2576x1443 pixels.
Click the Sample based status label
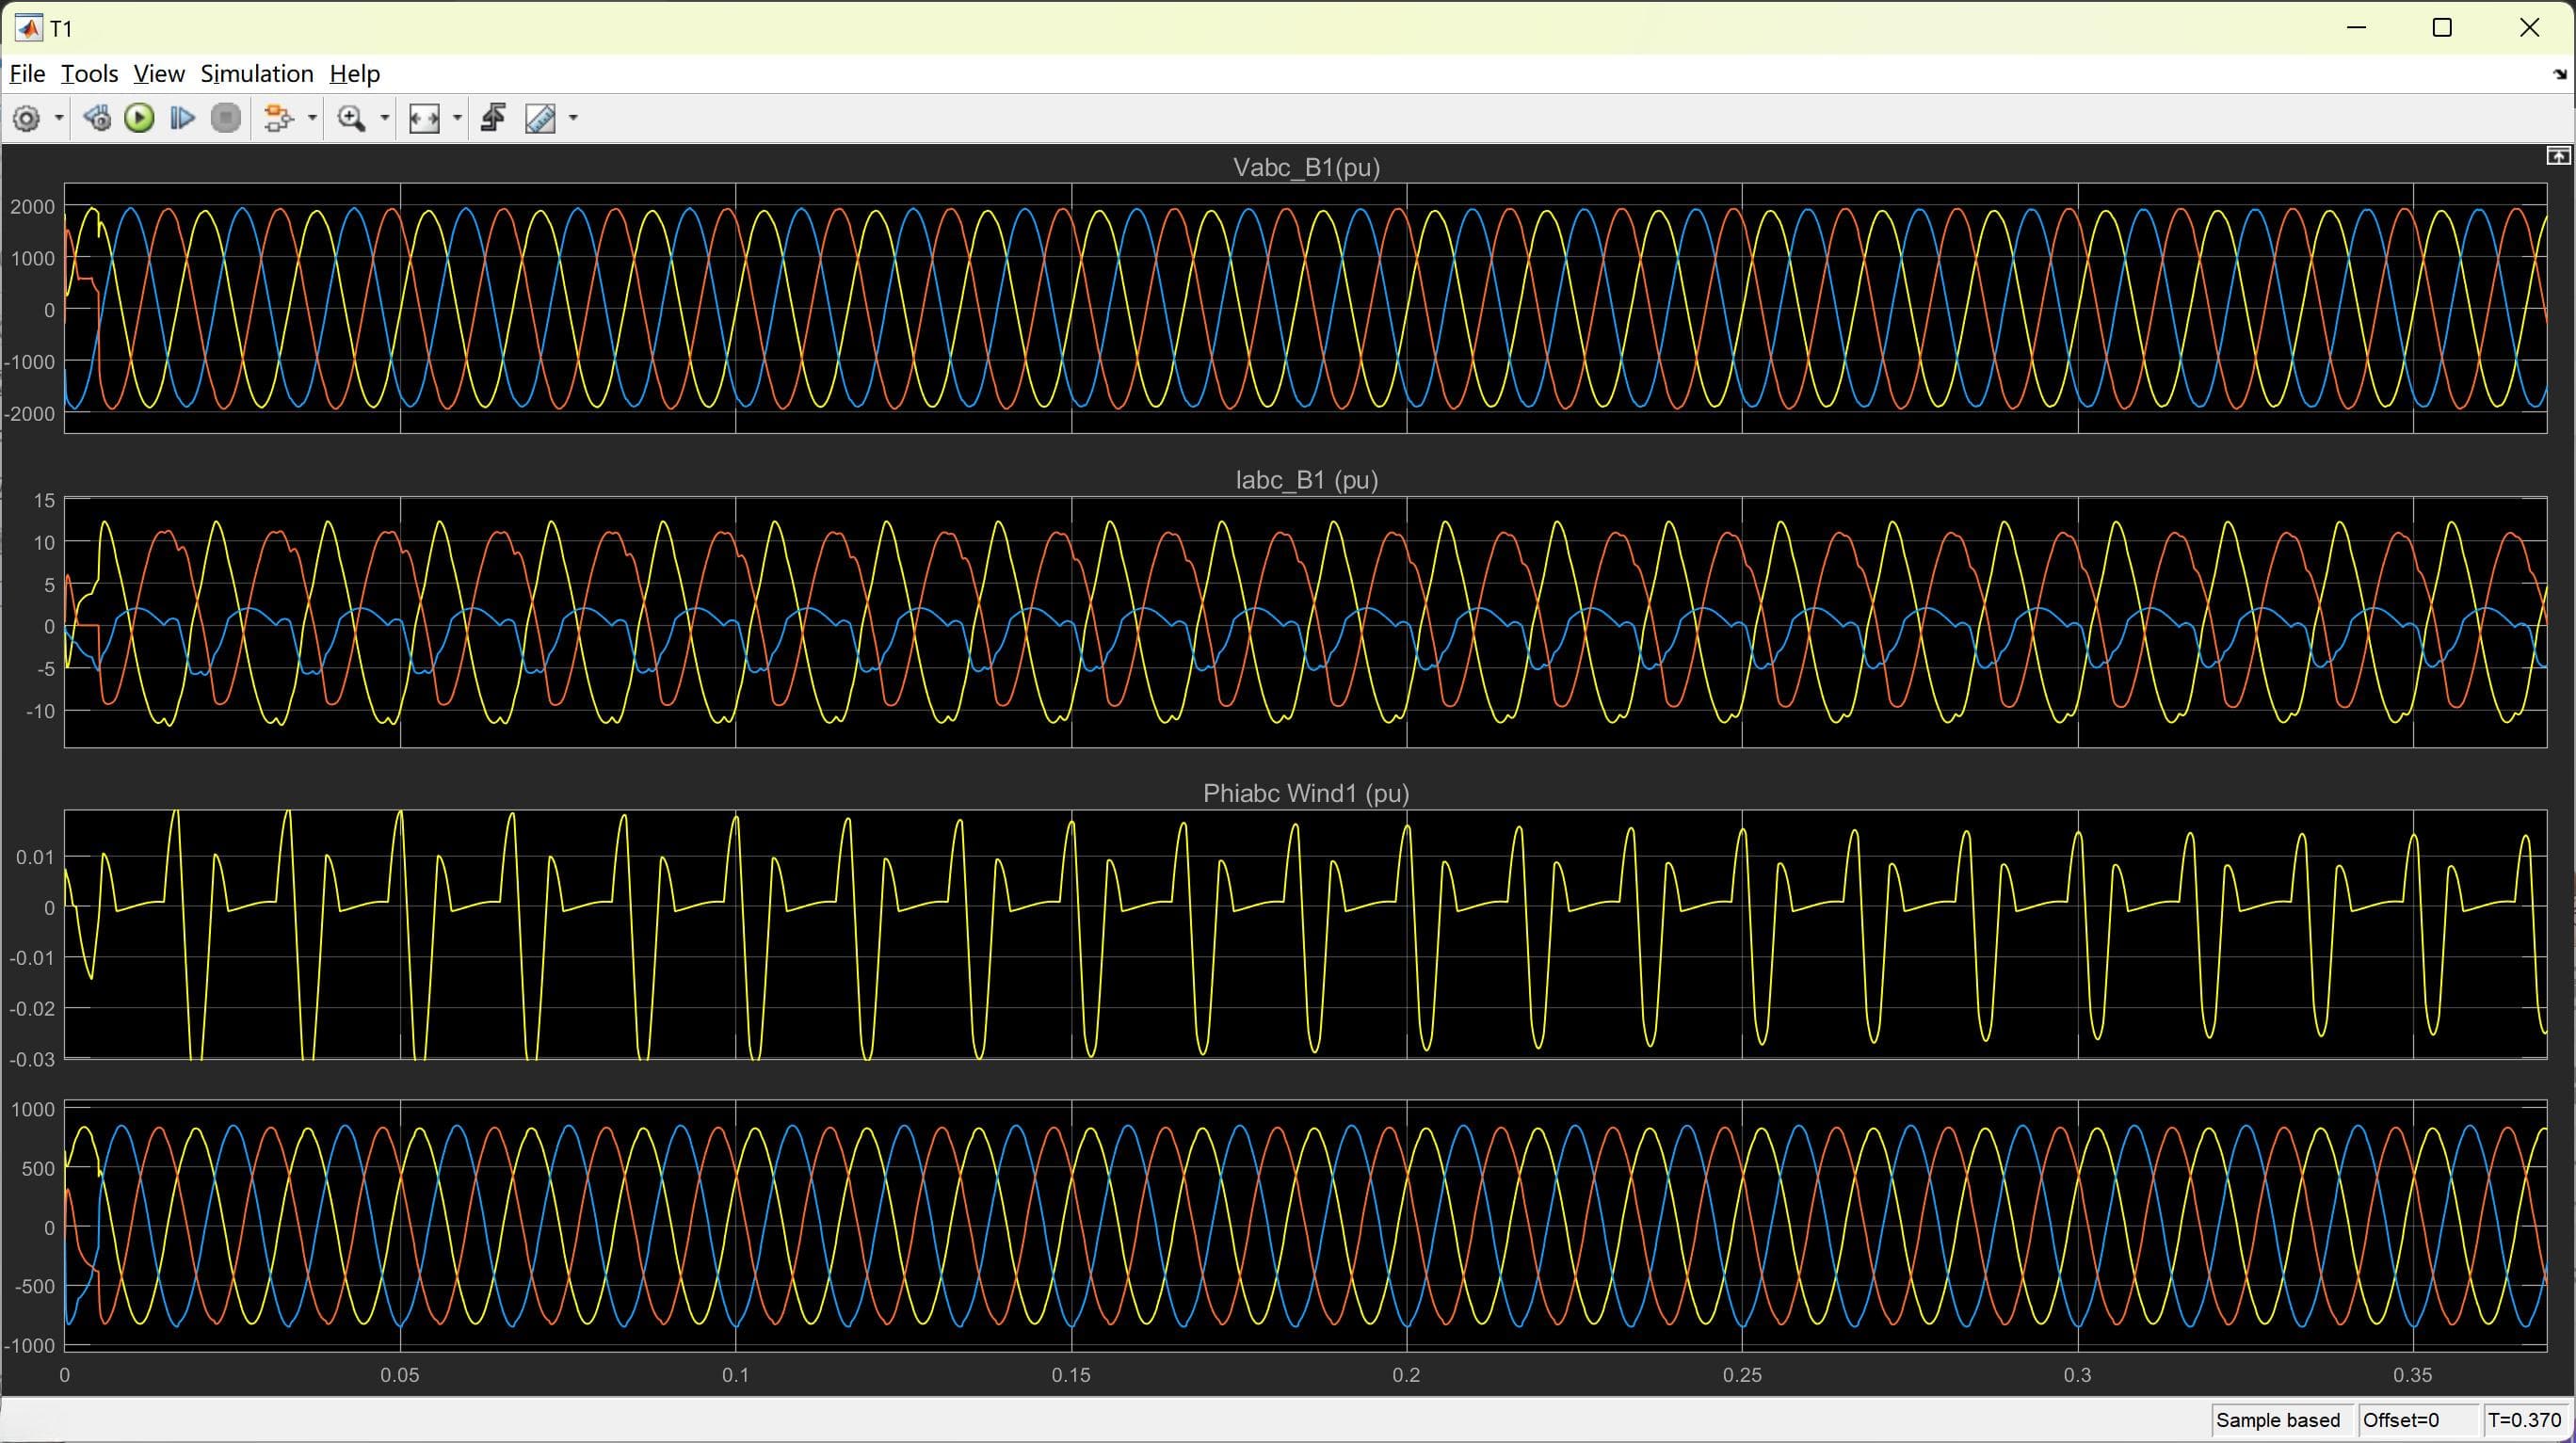point(2278,1420)
